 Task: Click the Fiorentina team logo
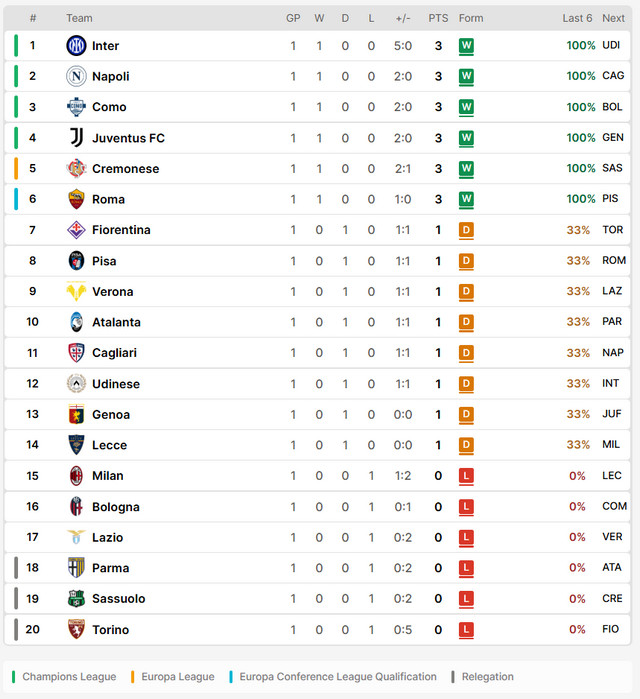(x=77, y=230)
